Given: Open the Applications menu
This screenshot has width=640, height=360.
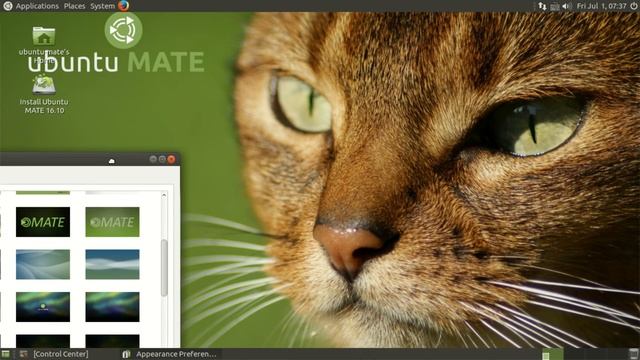Looking at the screenshot, I should pyautogui.click(x=37, y=6).
